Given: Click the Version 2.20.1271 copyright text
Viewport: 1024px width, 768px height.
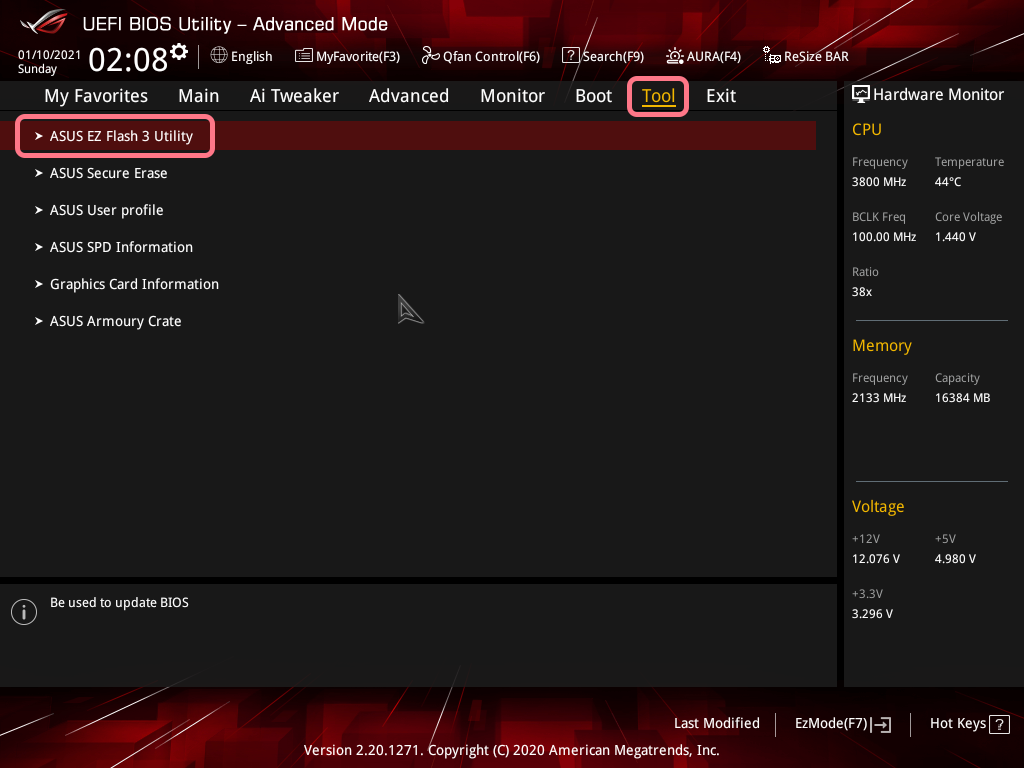Looking at the screenshot, I should [511, 750].
